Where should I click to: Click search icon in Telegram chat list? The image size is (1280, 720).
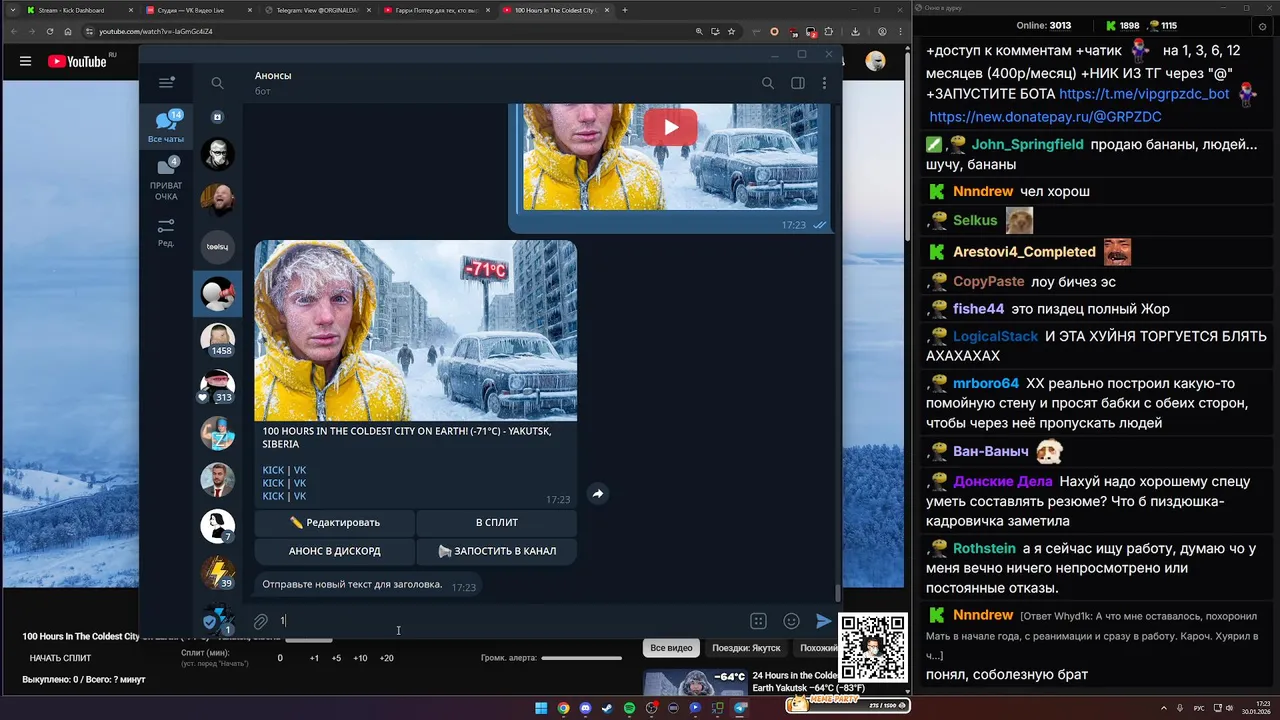click(x=217, y=83)
